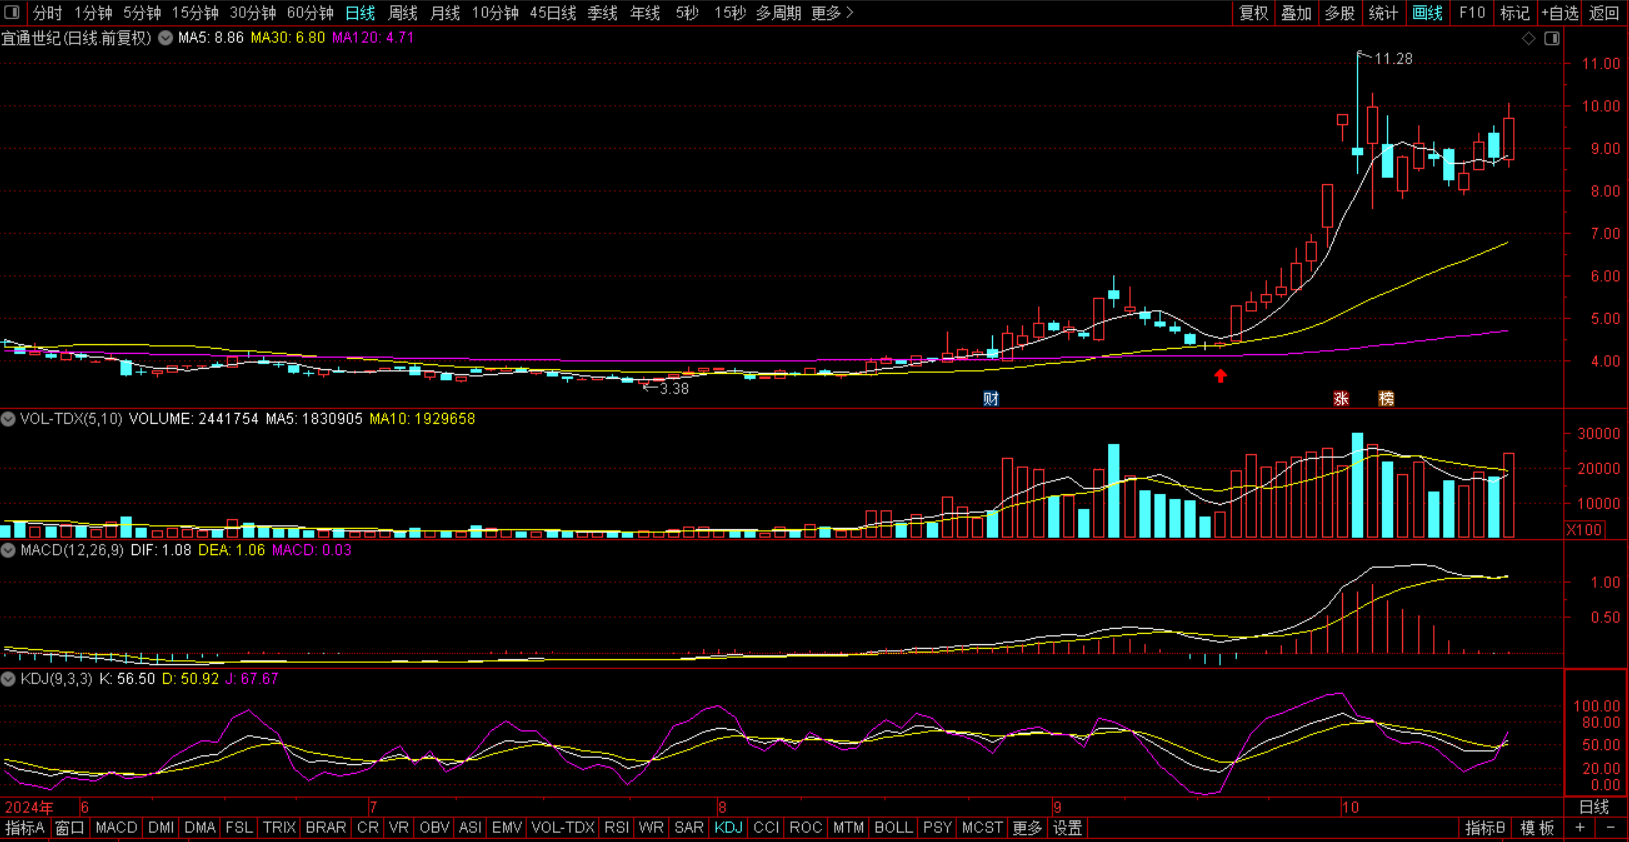This screenshot has width=1629, height=842.
Task: Open the MACD(12,26,9) indicator dropdown arrow
Action: [8, 550]
